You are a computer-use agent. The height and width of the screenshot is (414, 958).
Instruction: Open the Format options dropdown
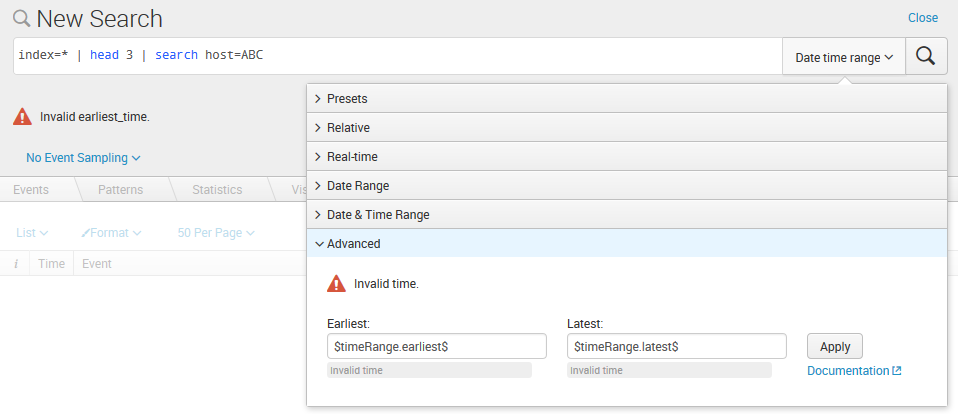(111, 233)
